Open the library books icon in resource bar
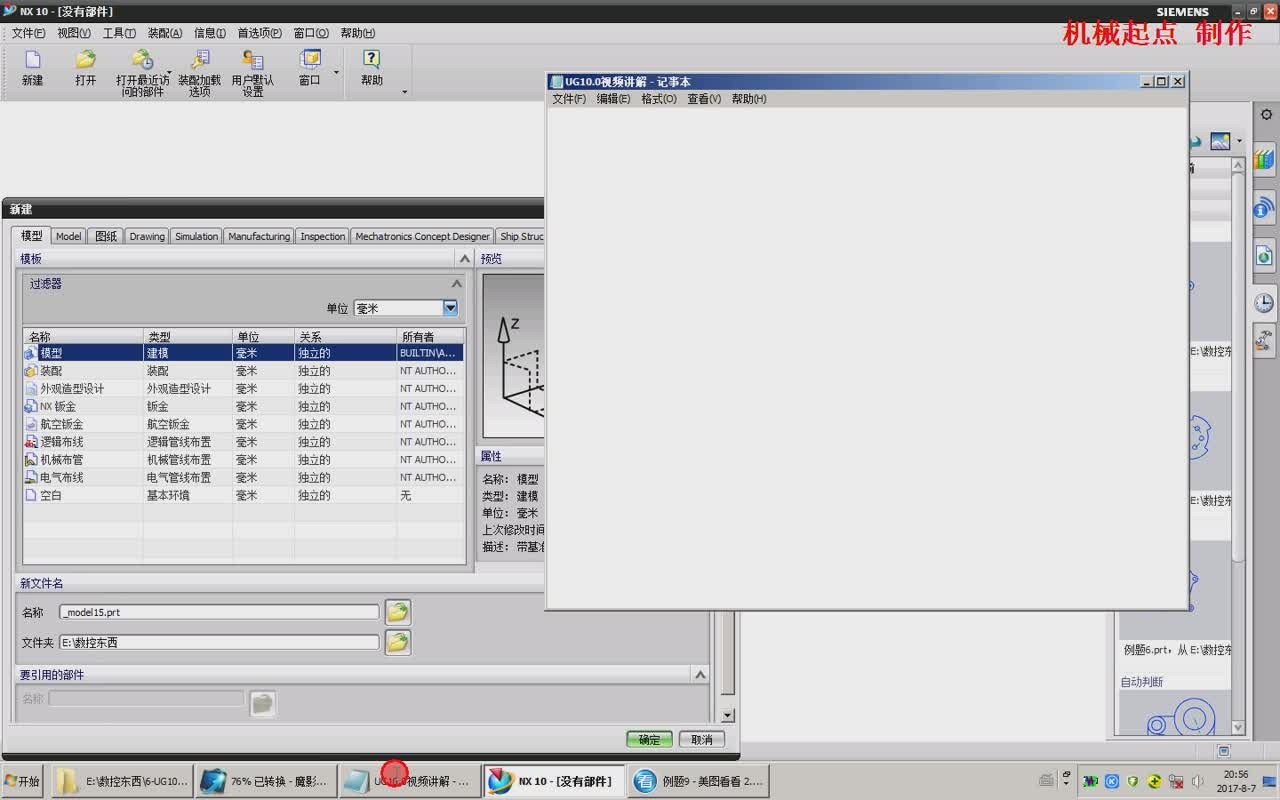Image resolution: width=1280 pixels, height=800 pixels. (x=1264, y=159)
